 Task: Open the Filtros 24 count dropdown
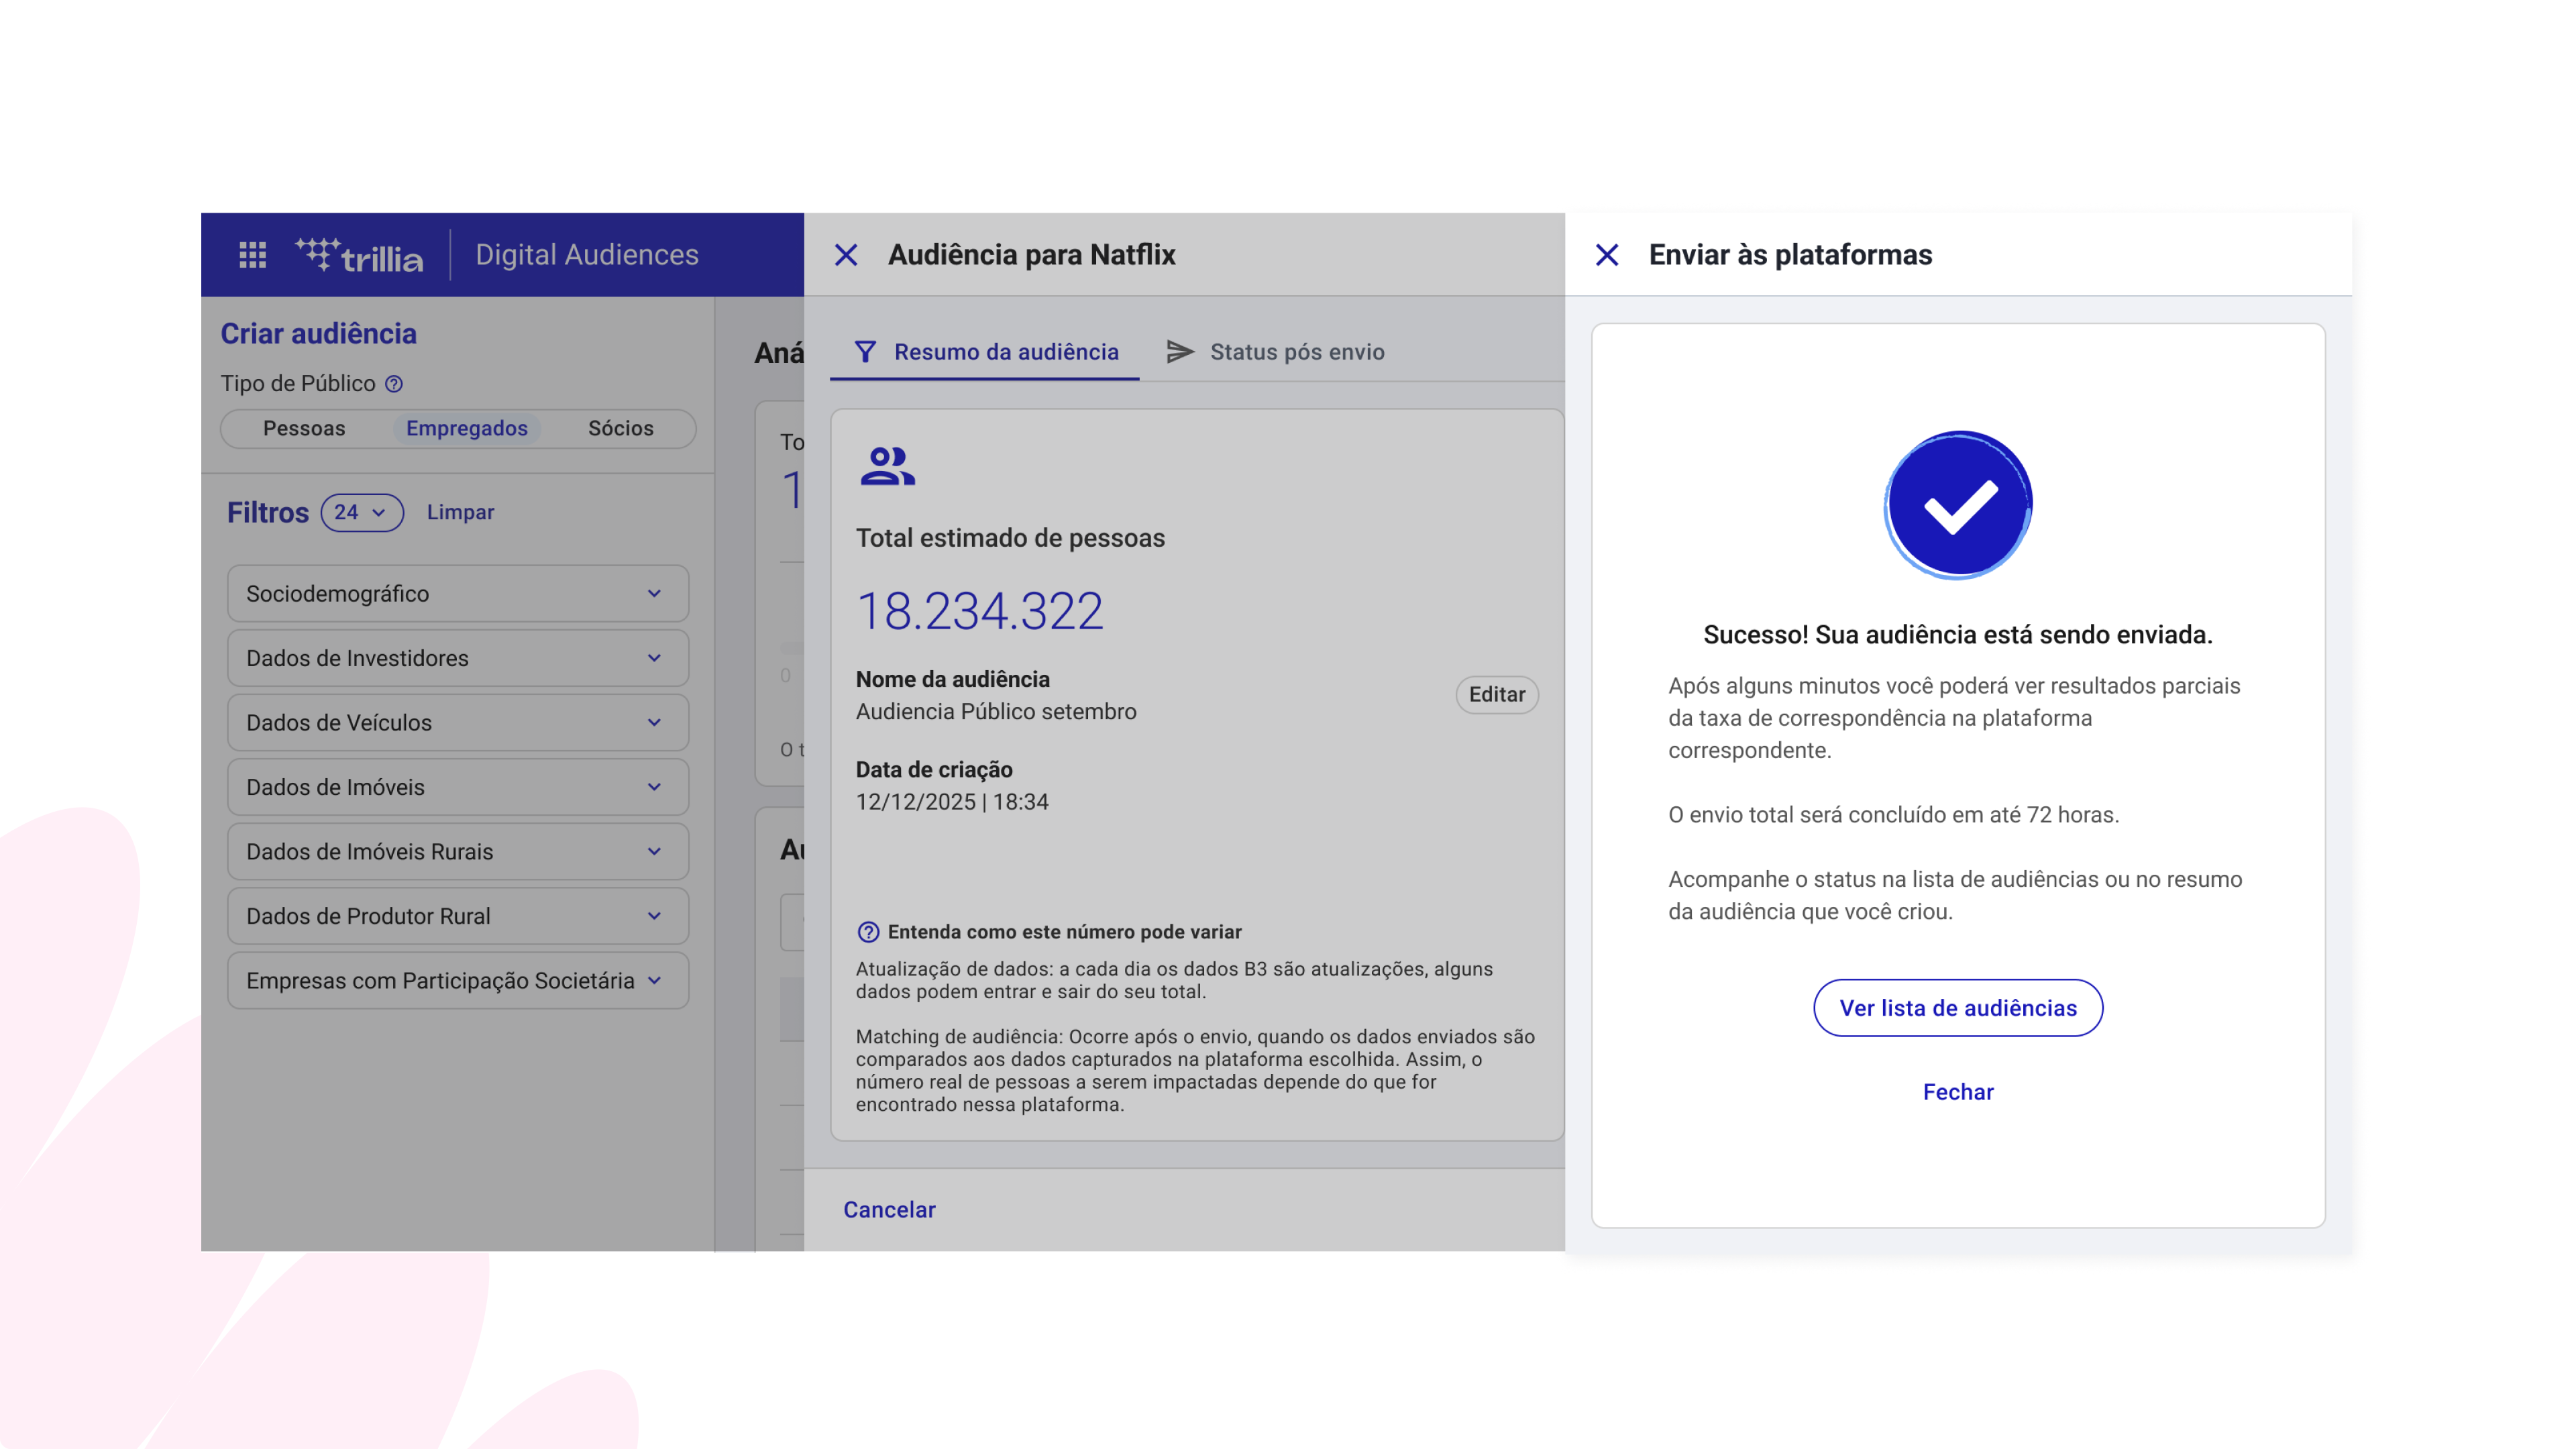click(x=362, y=512)
